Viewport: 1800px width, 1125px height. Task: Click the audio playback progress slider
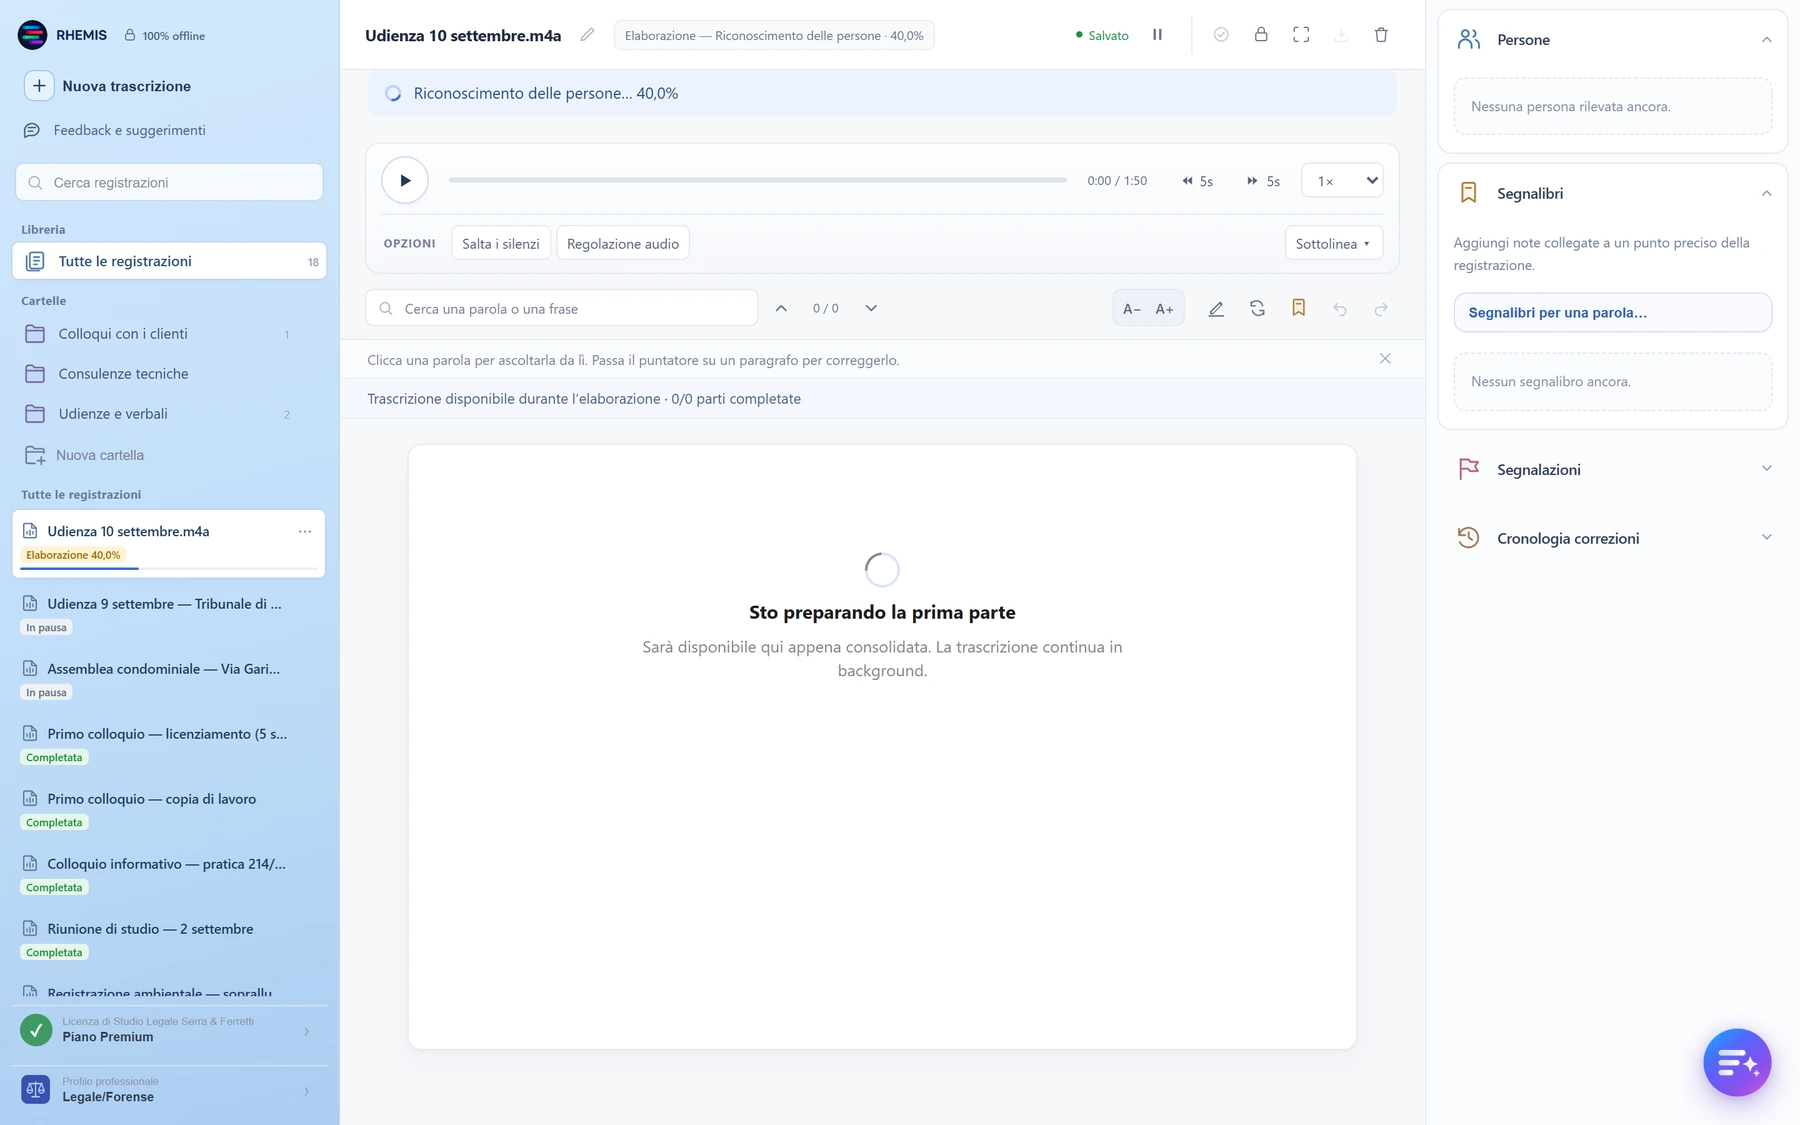pyautogui.click(x=758, y=180)
